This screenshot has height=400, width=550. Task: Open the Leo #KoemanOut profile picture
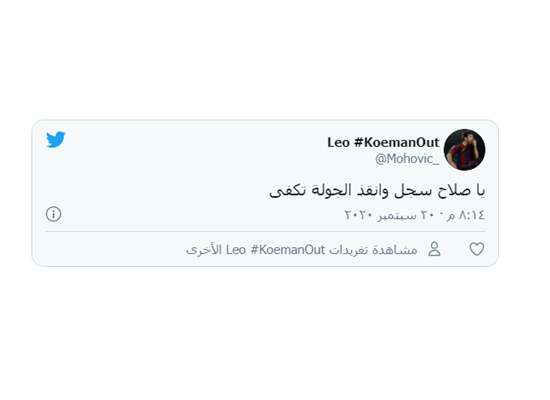coord(464,150)
